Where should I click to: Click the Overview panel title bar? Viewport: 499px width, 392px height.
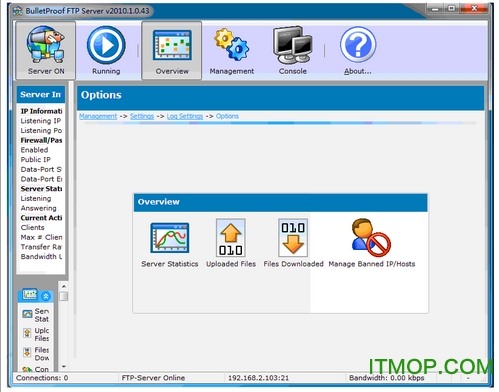[x=280, y=202]
